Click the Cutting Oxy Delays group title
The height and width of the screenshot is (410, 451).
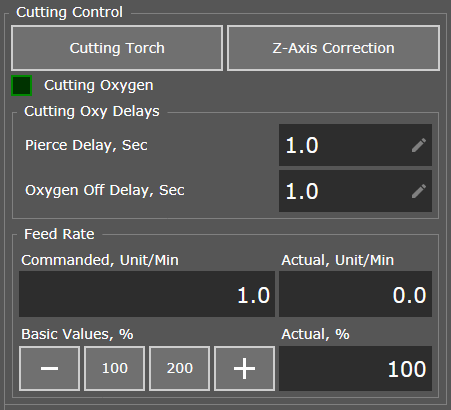point(92,111)
